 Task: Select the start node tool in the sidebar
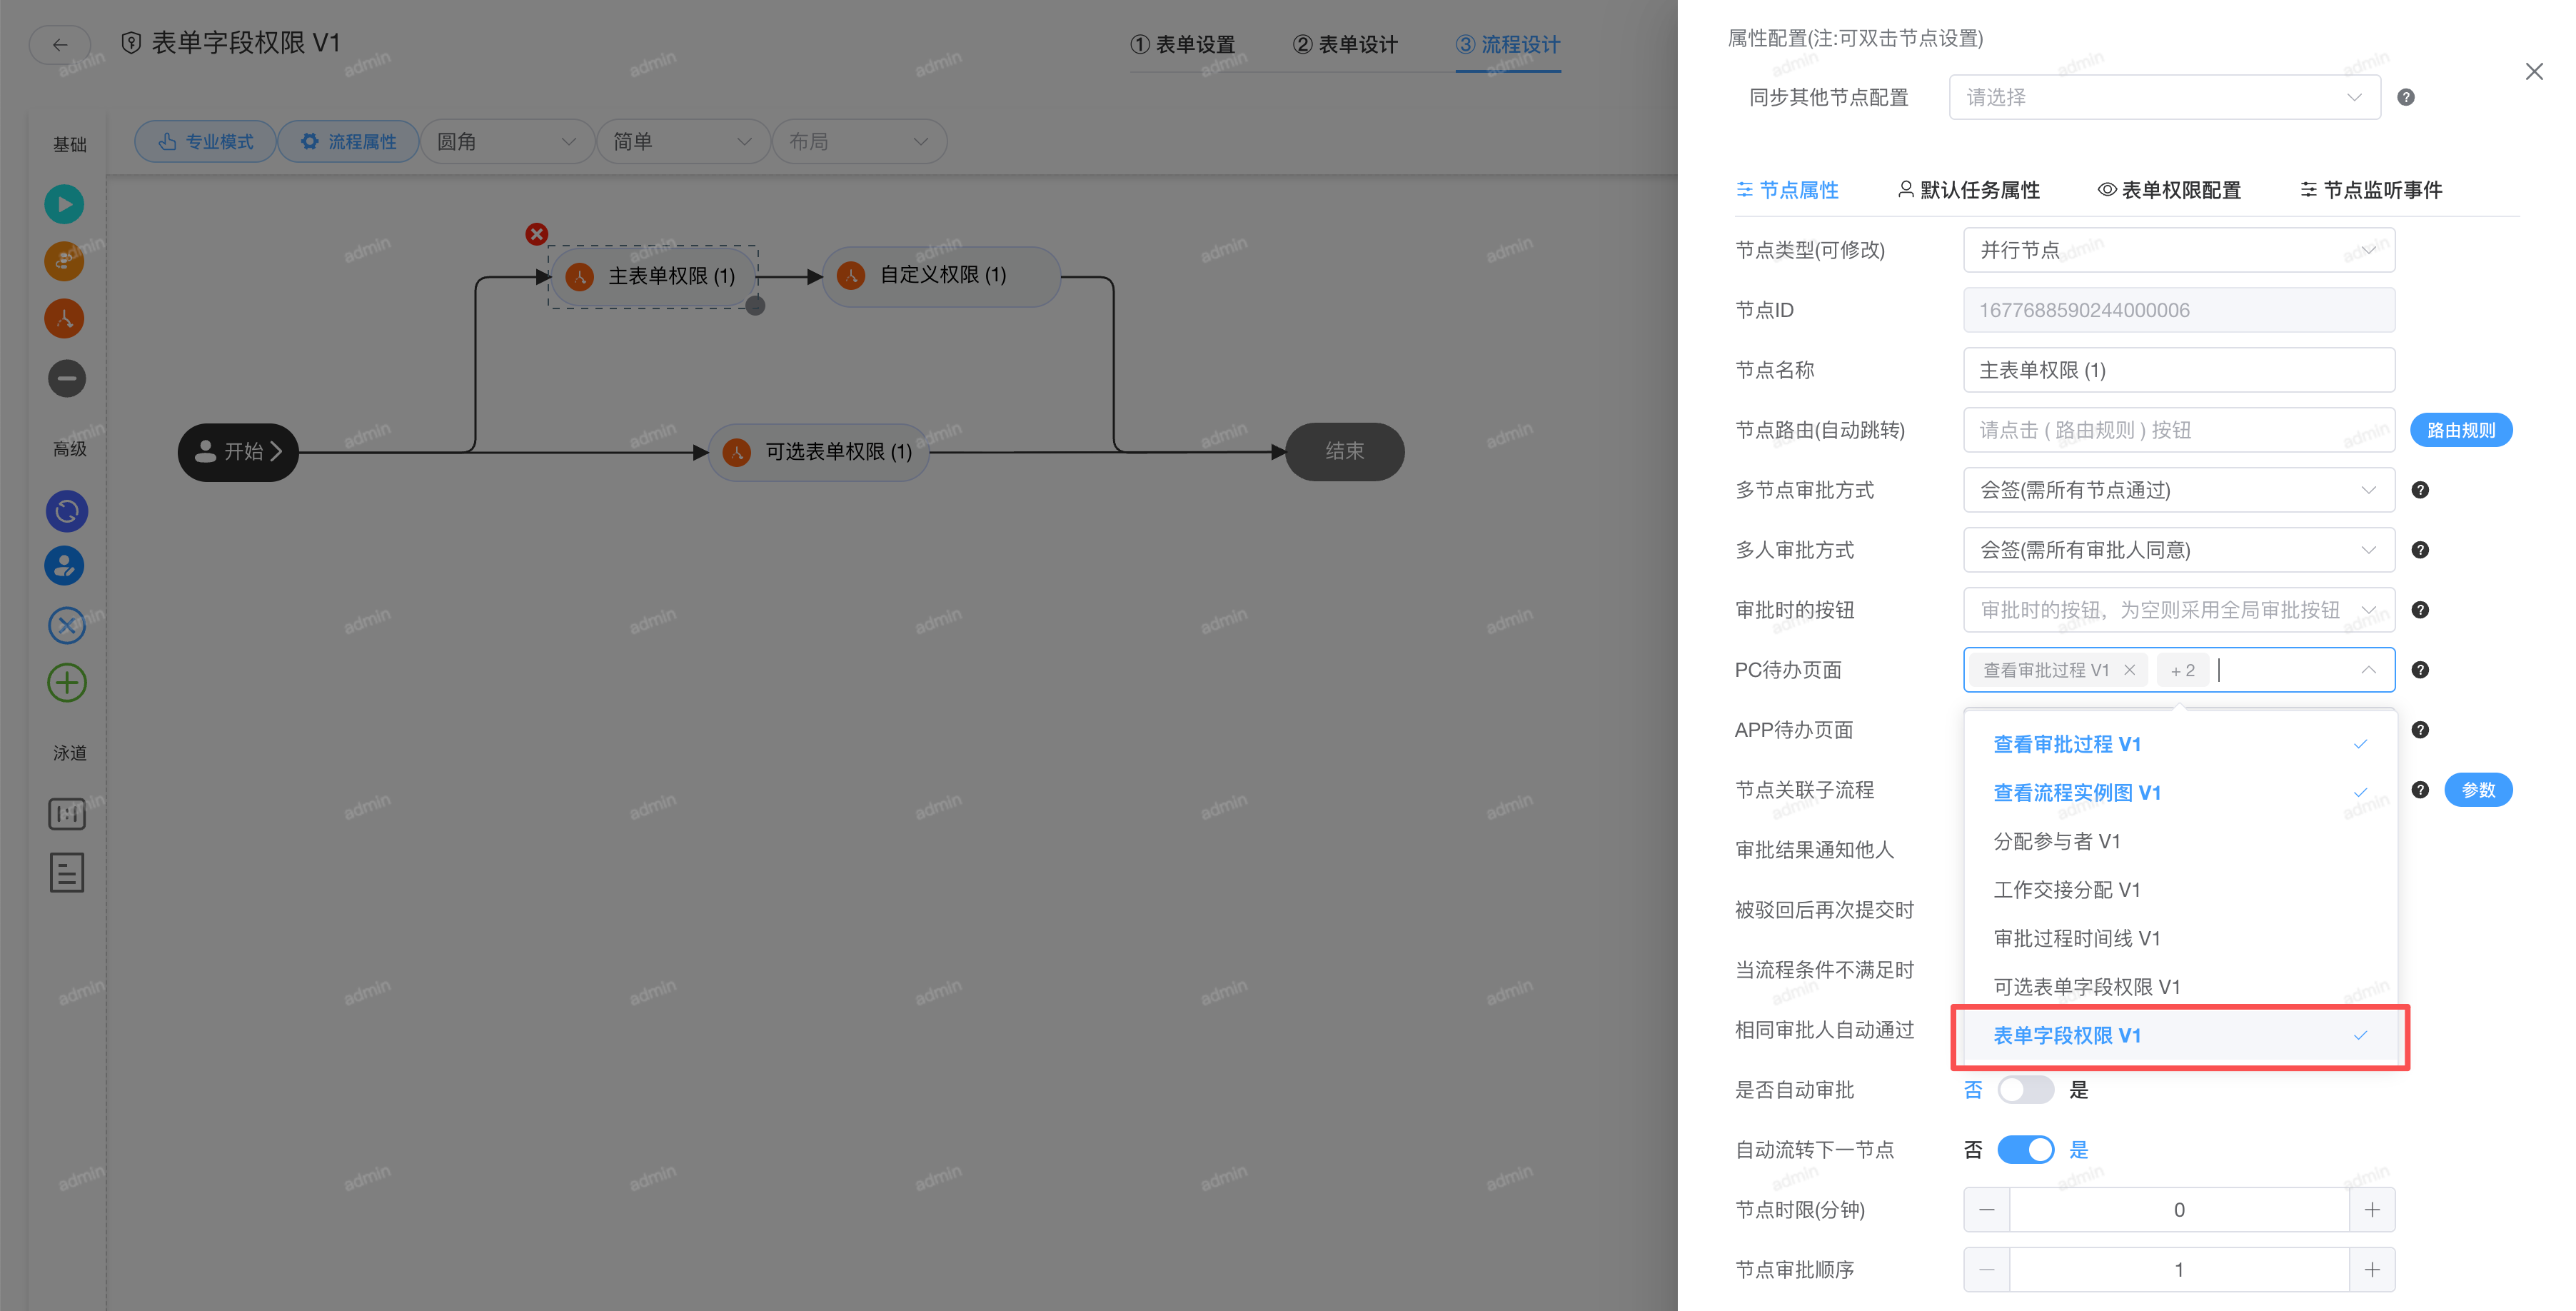64,203
